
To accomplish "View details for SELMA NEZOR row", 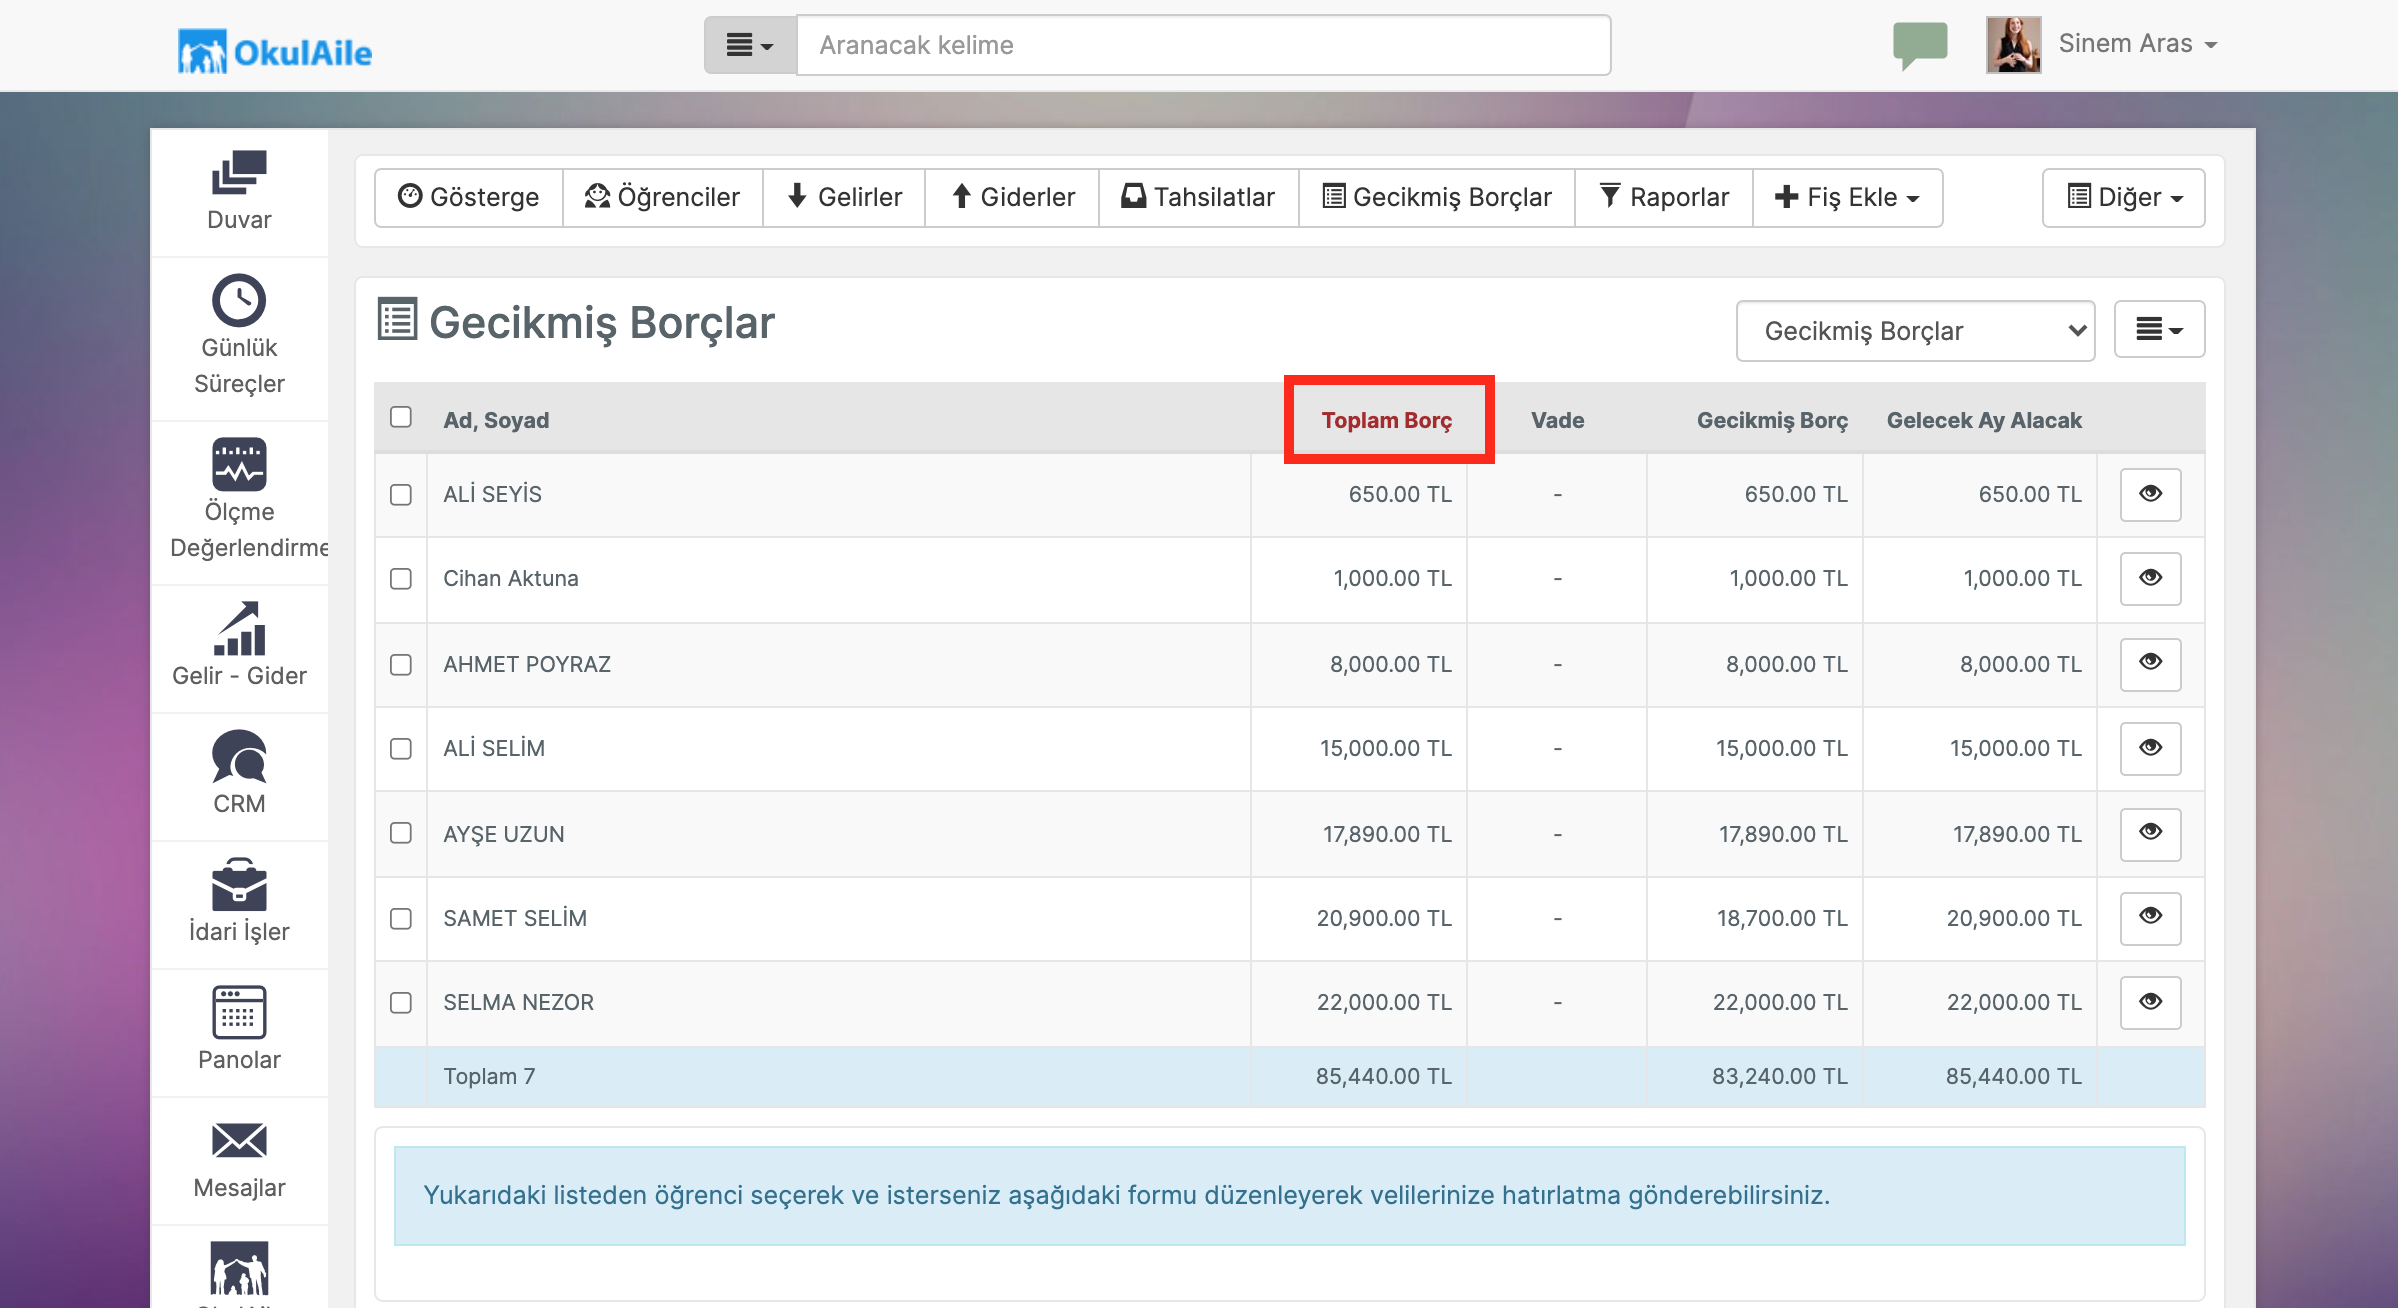I will pyautogui.click(x=2150, y=1002).
